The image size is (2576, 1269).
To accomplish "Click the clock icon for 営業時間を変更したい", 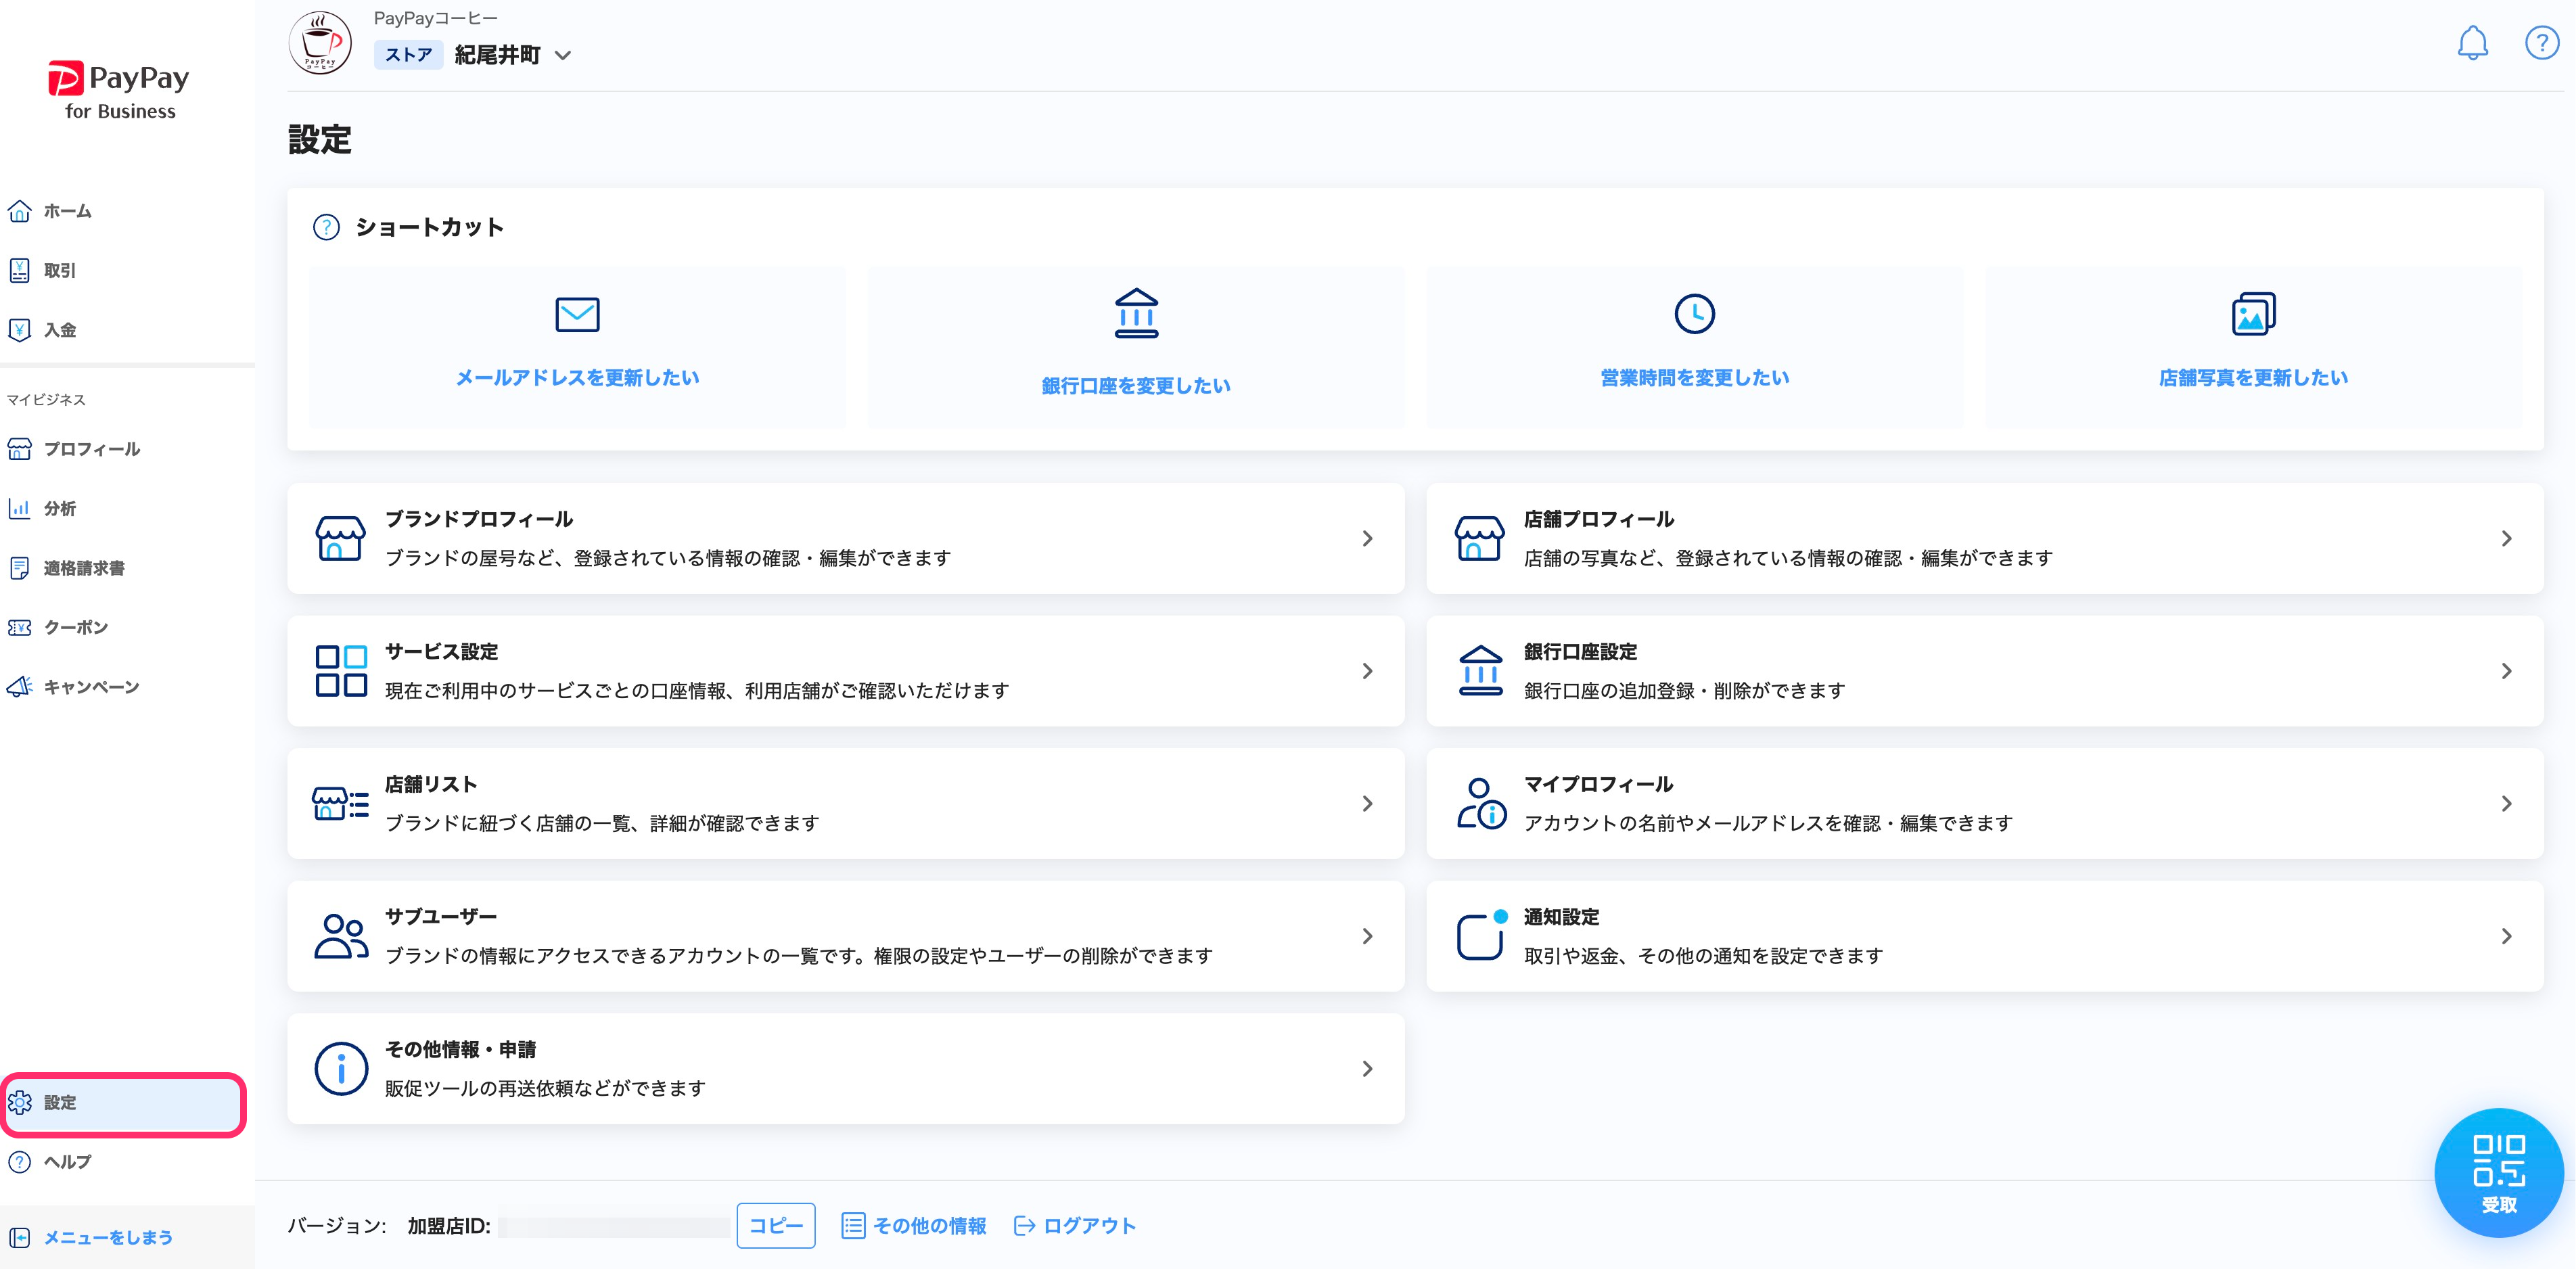I will tap(1694, 314).
